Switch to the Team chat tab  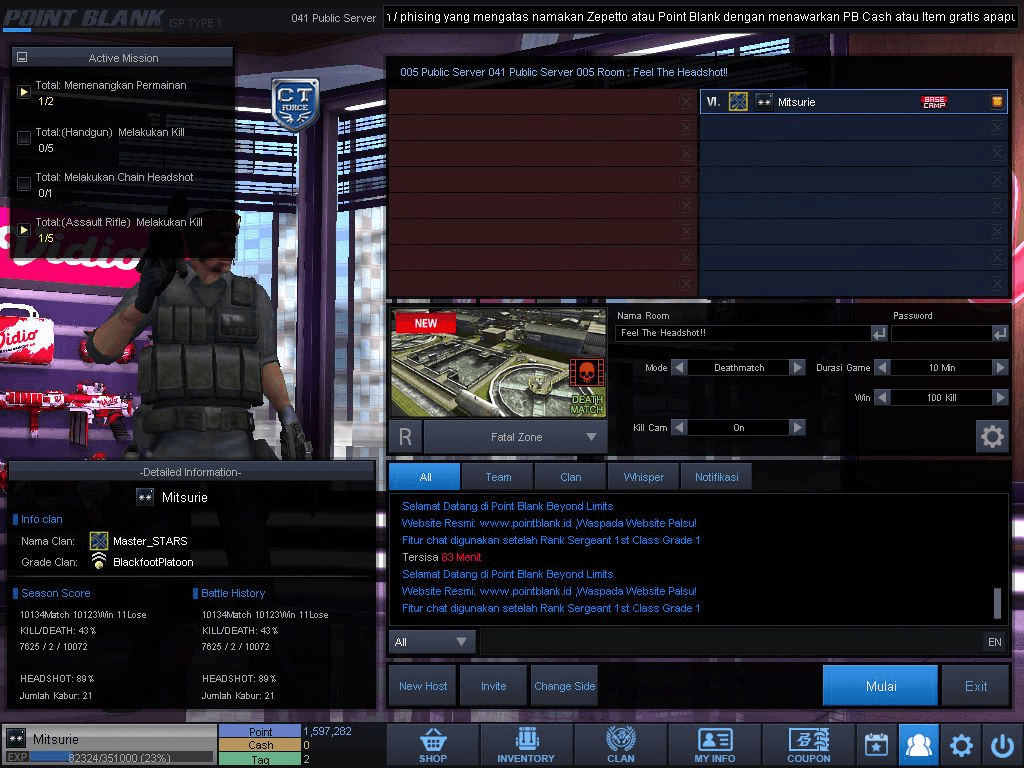click(x=498, y=477)
